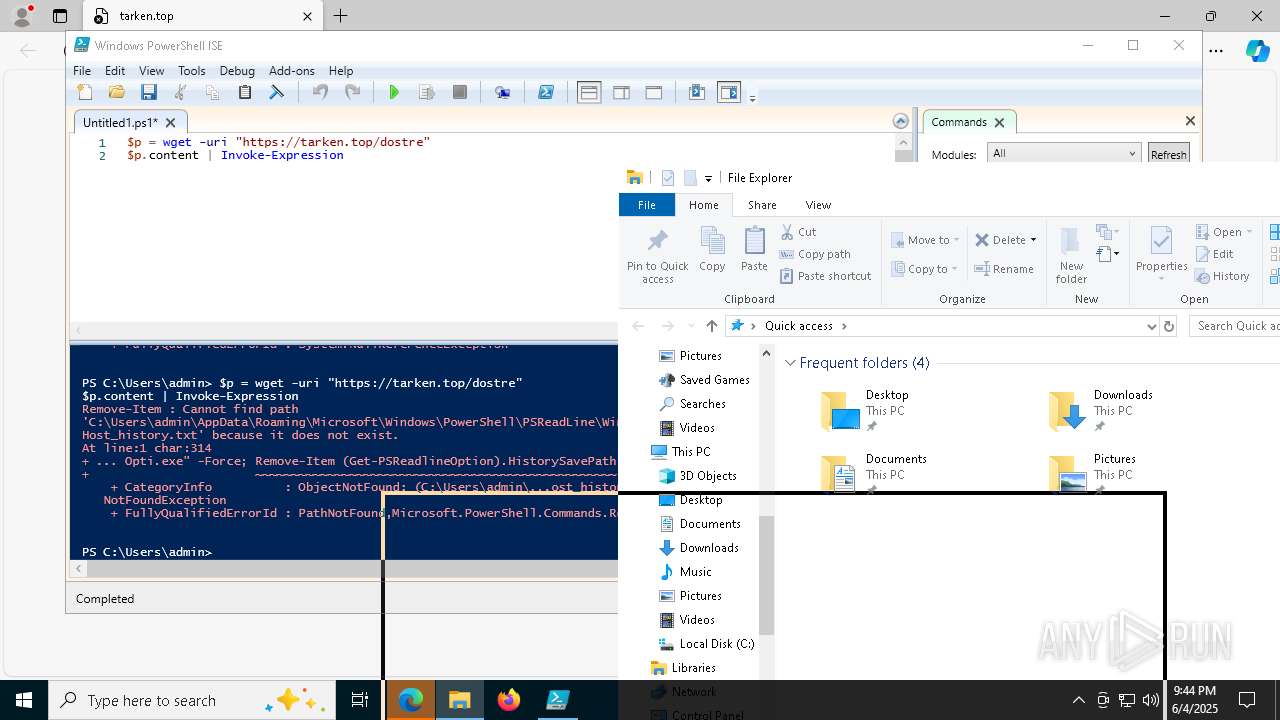The image size is (1280, 720).
Task: Click the Stop Operation square icon
Action: tap(459, 92)
